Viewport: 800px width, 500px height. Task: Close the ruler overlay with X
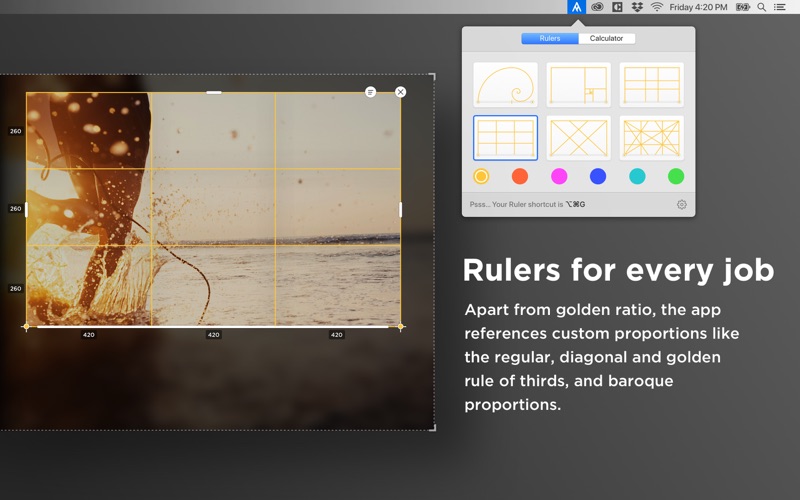[x=401, y=92]
